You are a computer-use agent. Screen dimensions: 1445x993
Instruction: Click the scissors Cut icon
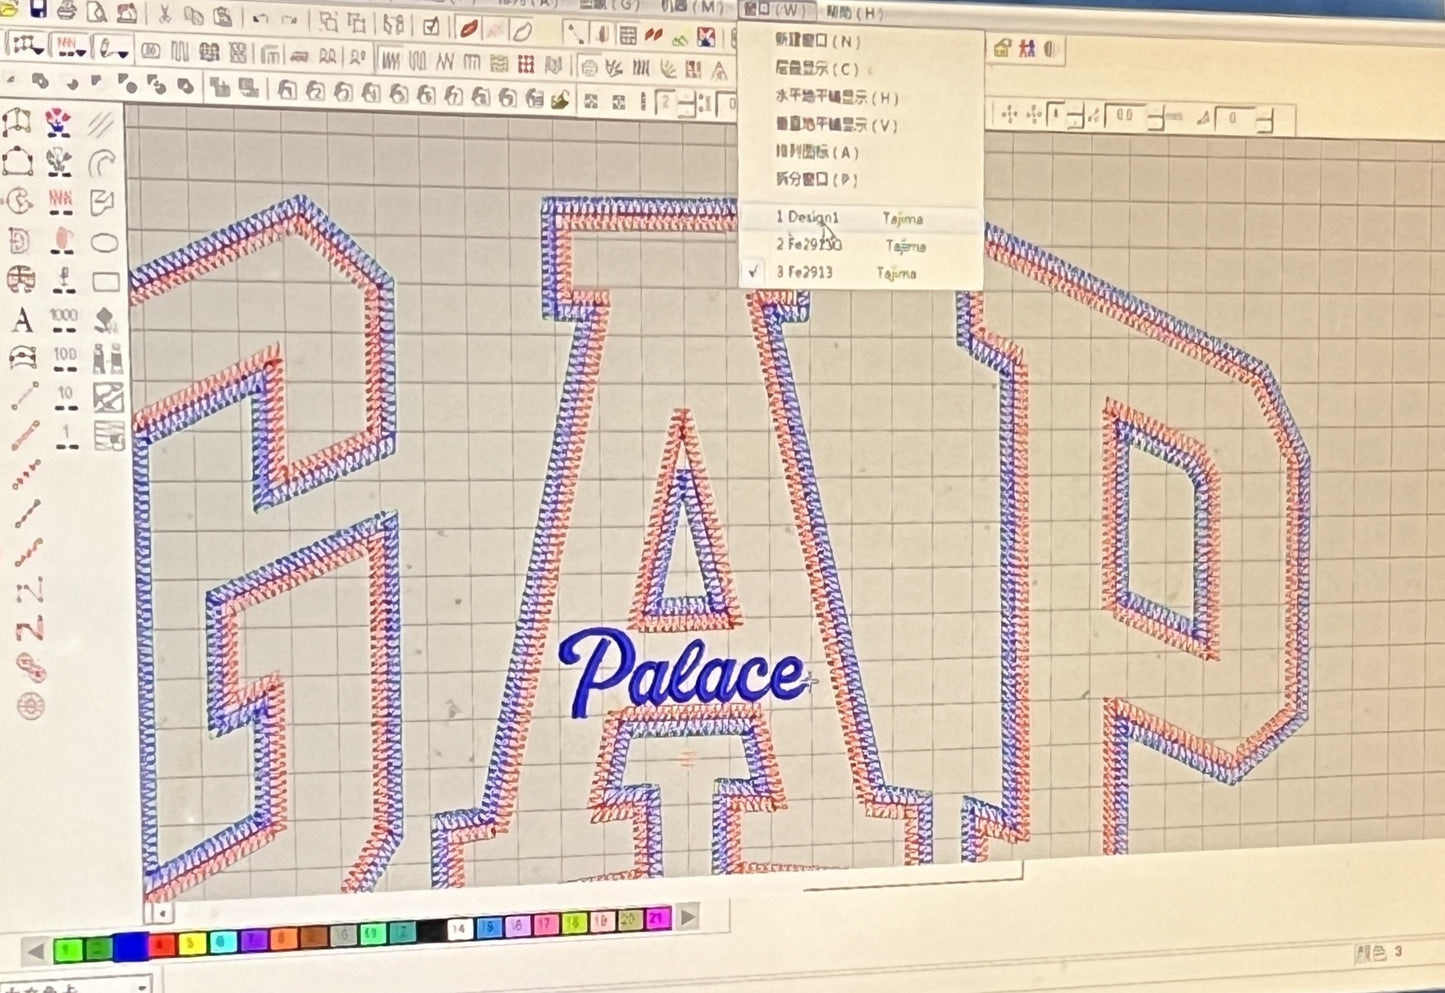pyautogui.click(x=165, y=15)
